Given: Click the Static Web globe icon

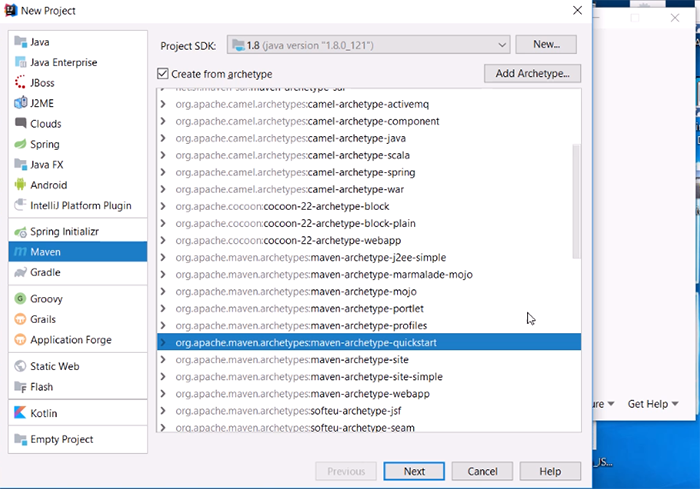Looking at the screenshot, I should pos(21,366).
